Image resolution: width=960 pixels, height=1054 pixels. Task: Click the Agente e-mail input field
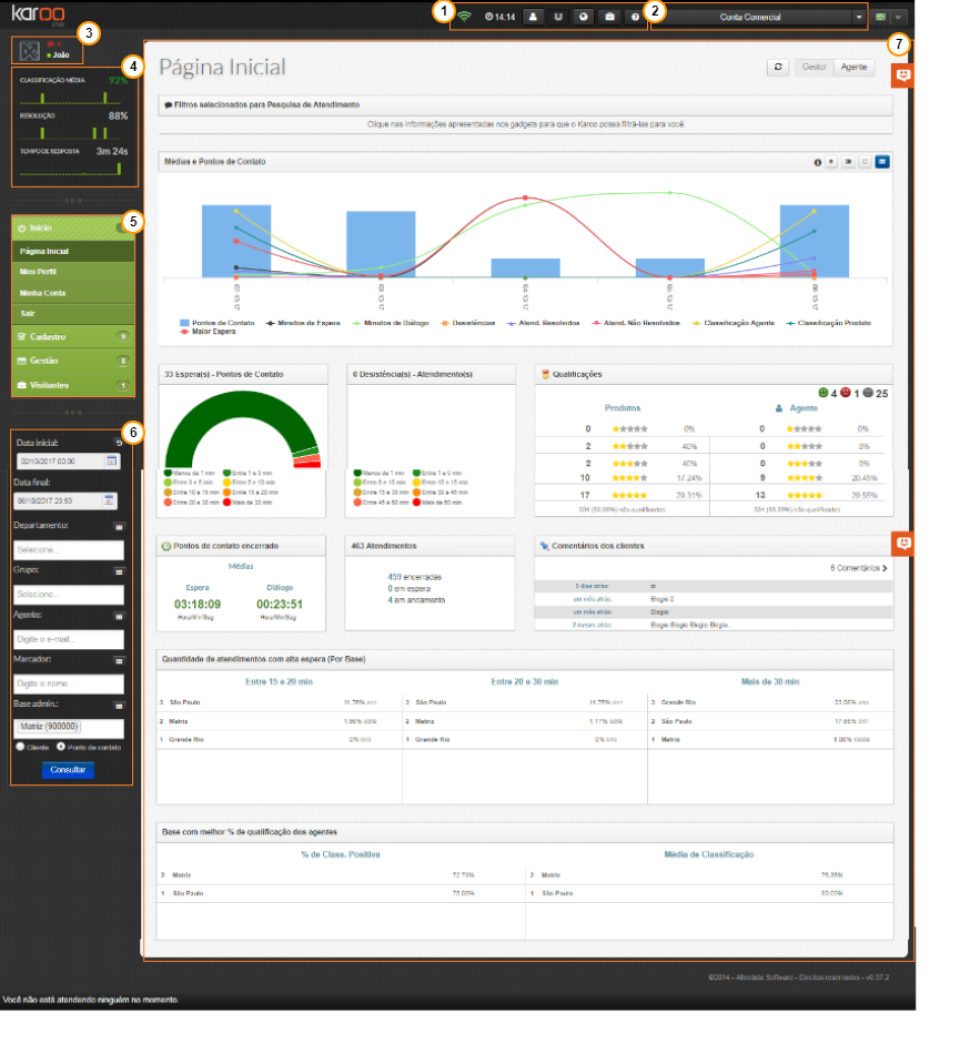point(69,640)
